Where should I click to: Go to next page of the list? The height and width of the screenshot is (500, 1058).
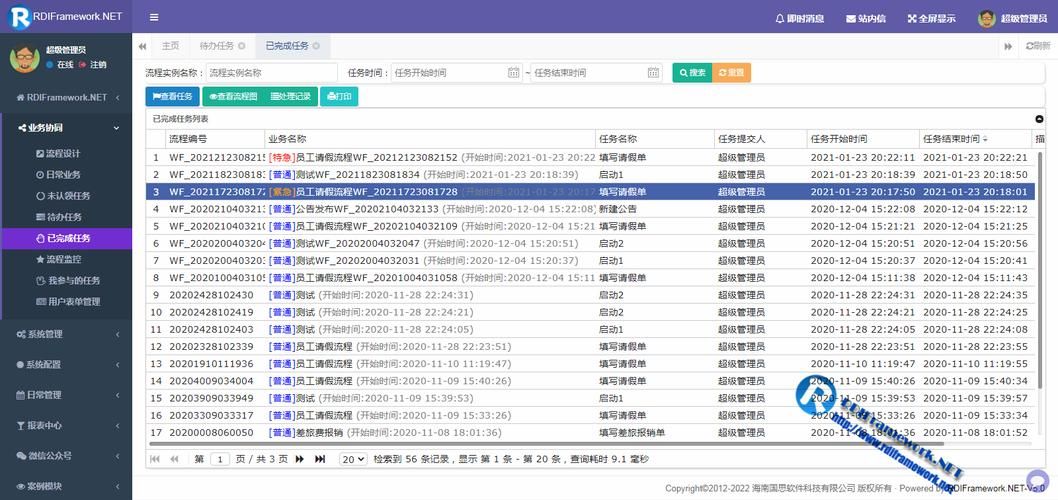point(300,459)
